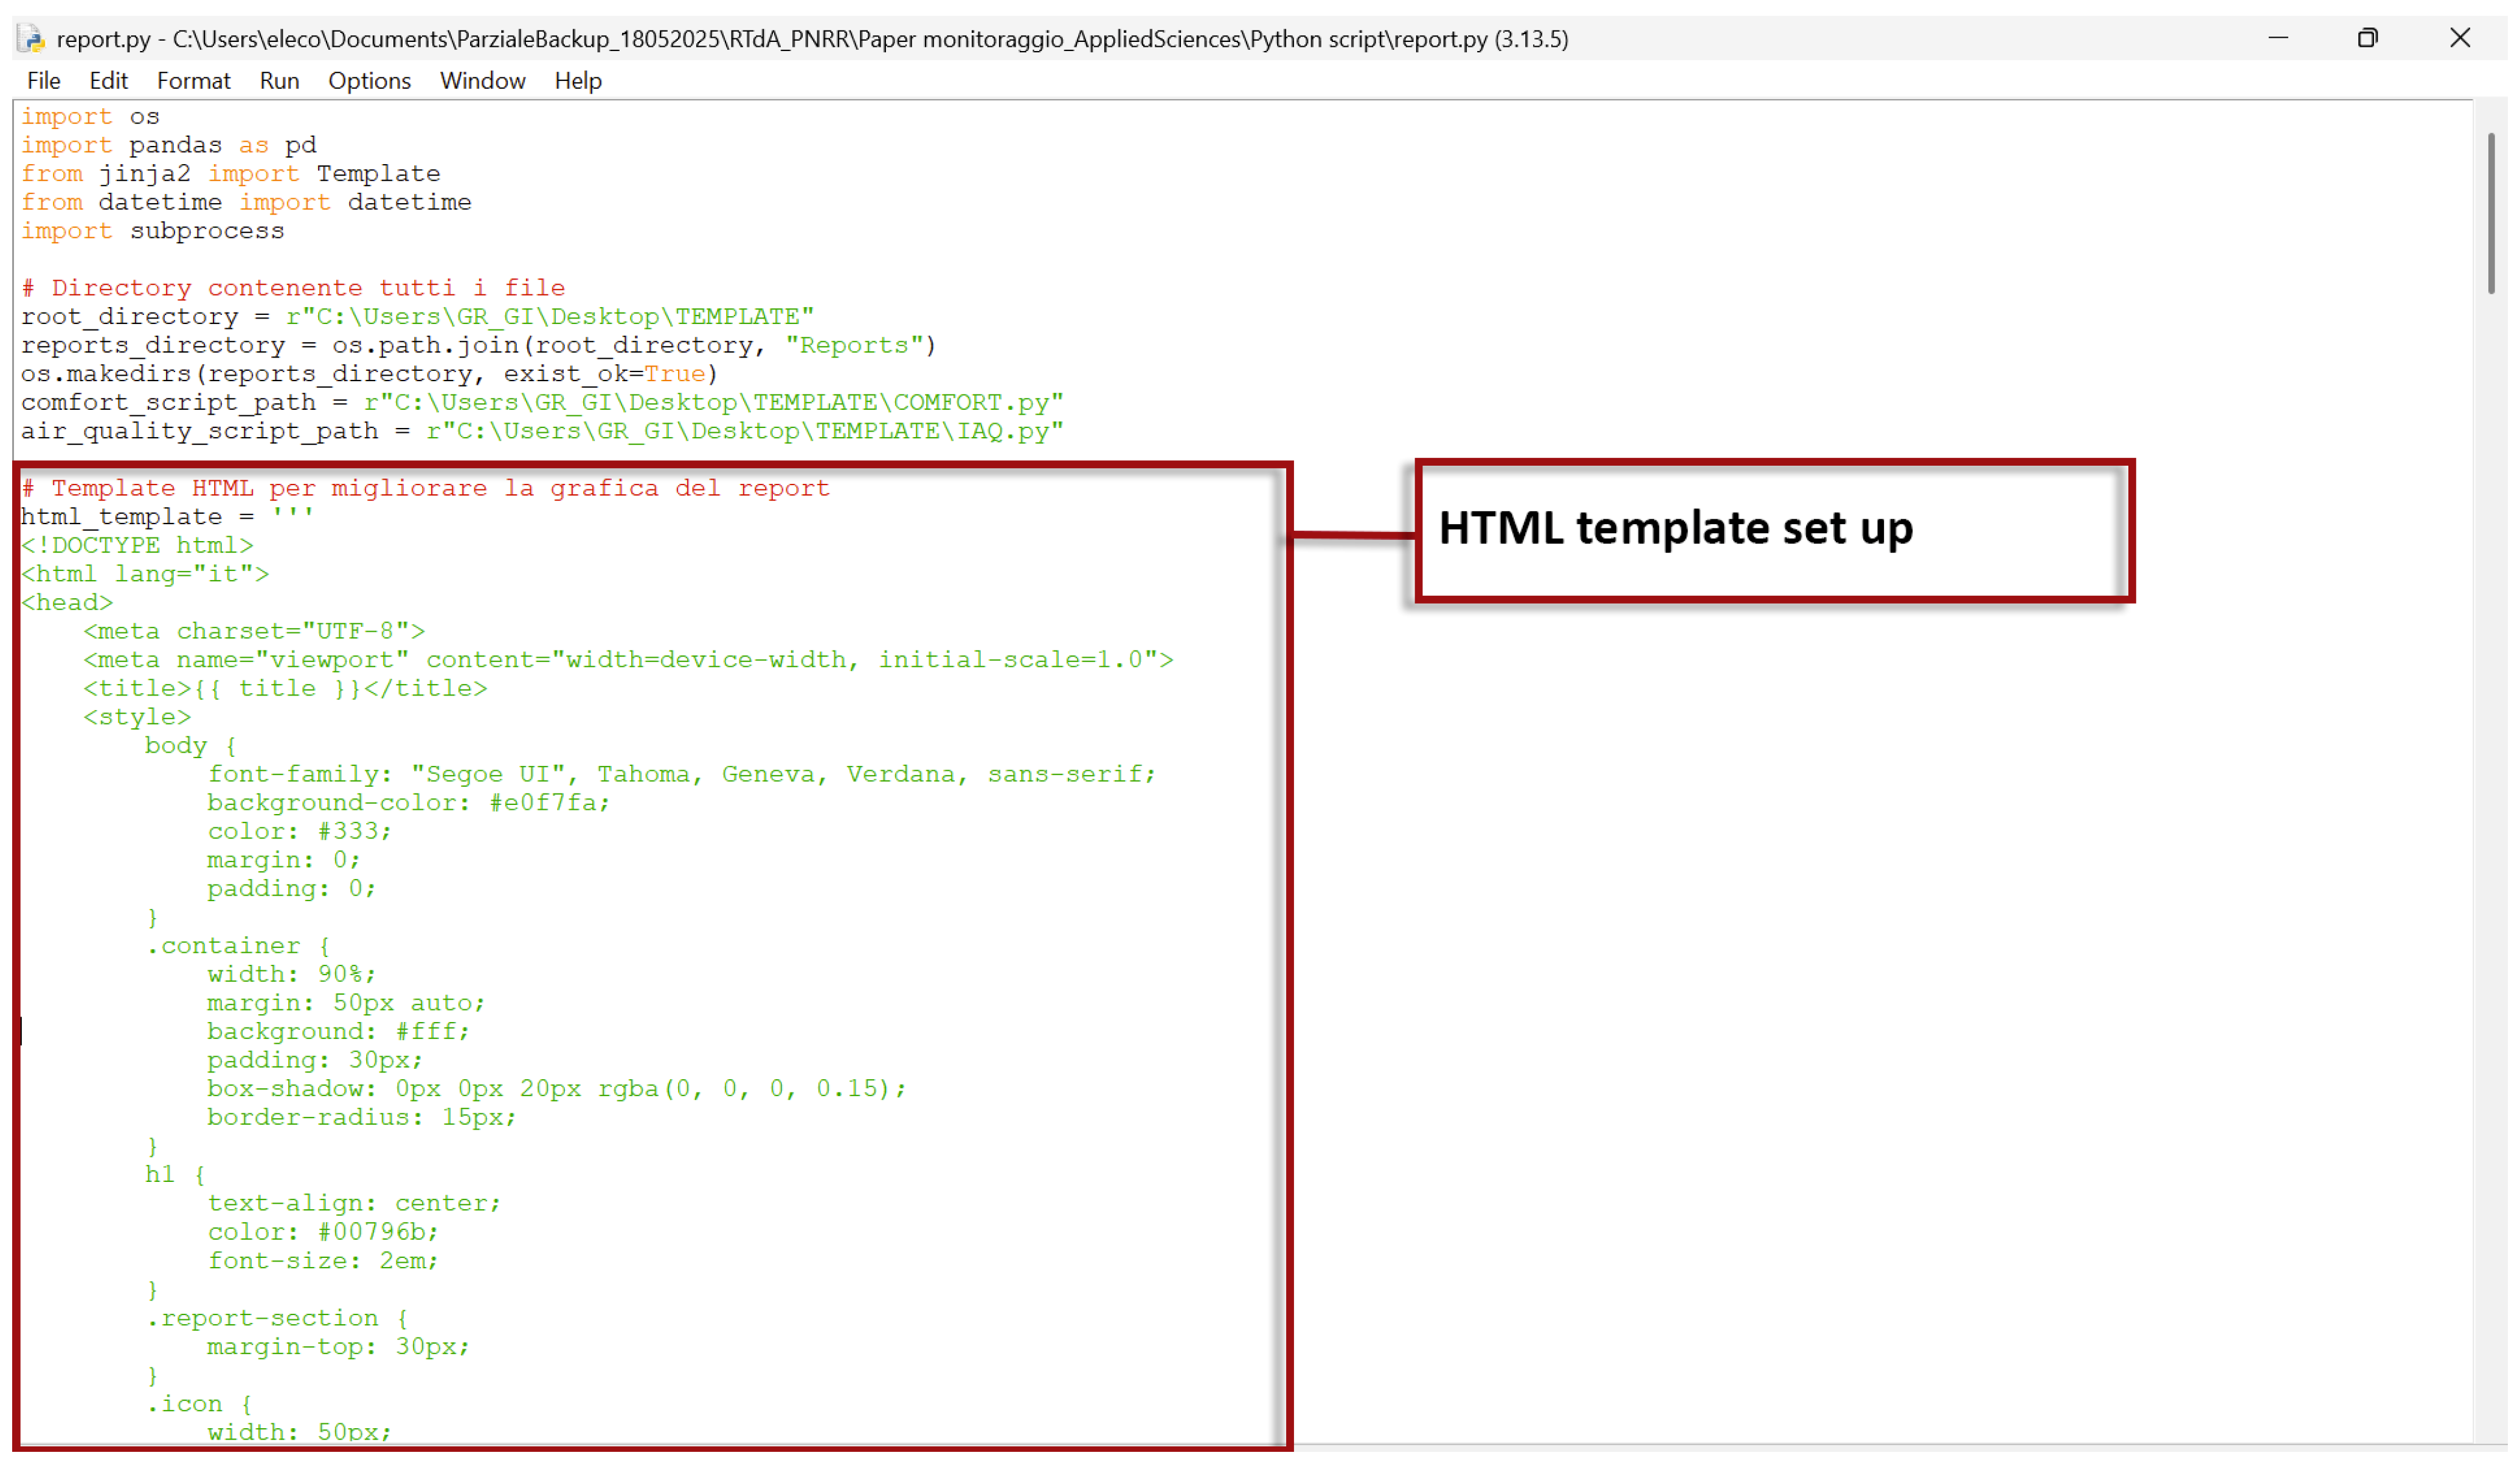Image resolution: width=2520 pixels, height=1464 pixels.
Task: Open the Options menu
Action: tap(369, 81)
